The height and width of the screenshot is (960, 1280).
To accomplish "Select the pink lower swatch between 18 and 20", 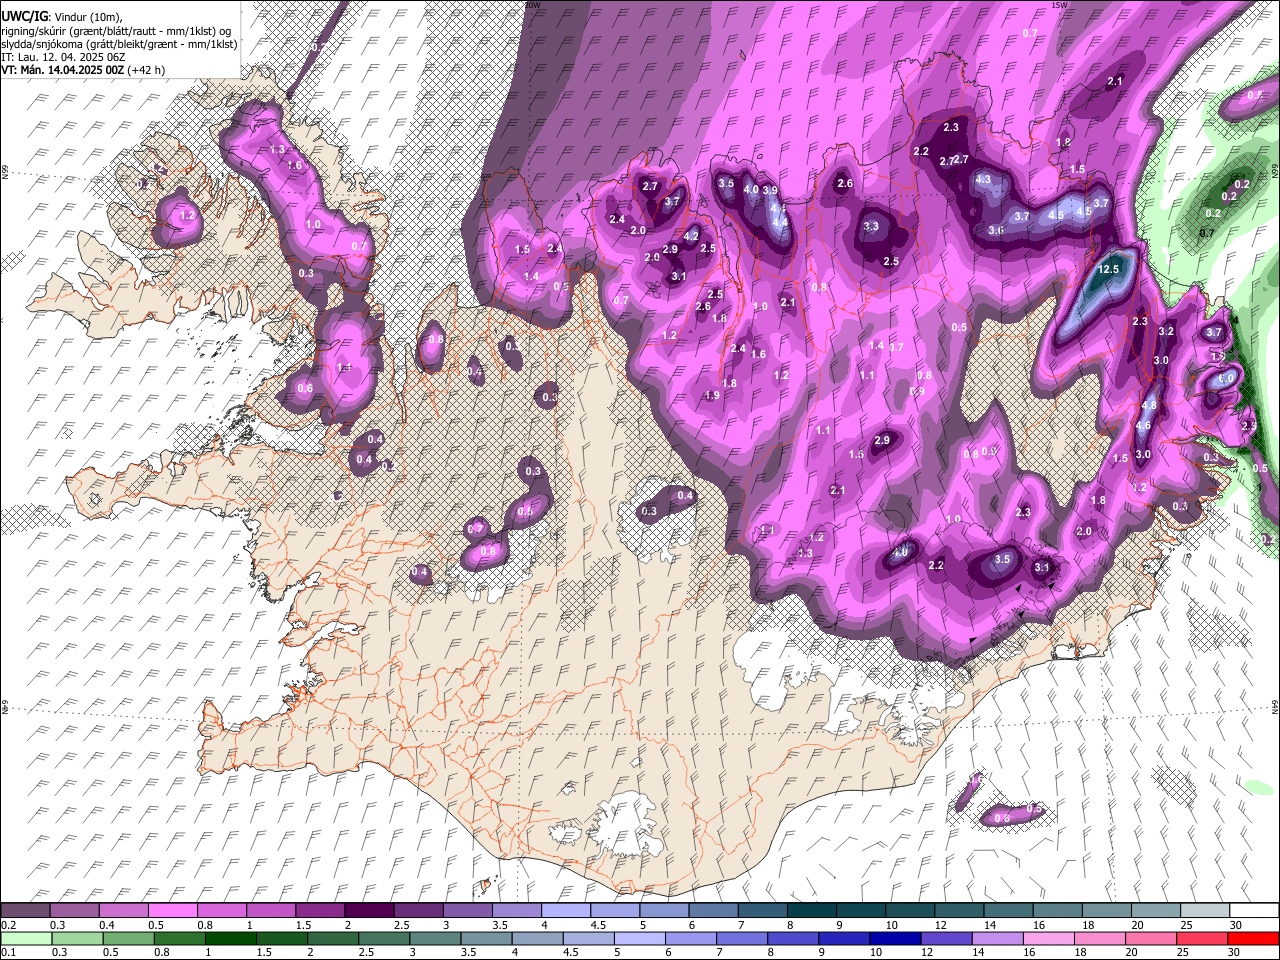I will coord(1100,938).
